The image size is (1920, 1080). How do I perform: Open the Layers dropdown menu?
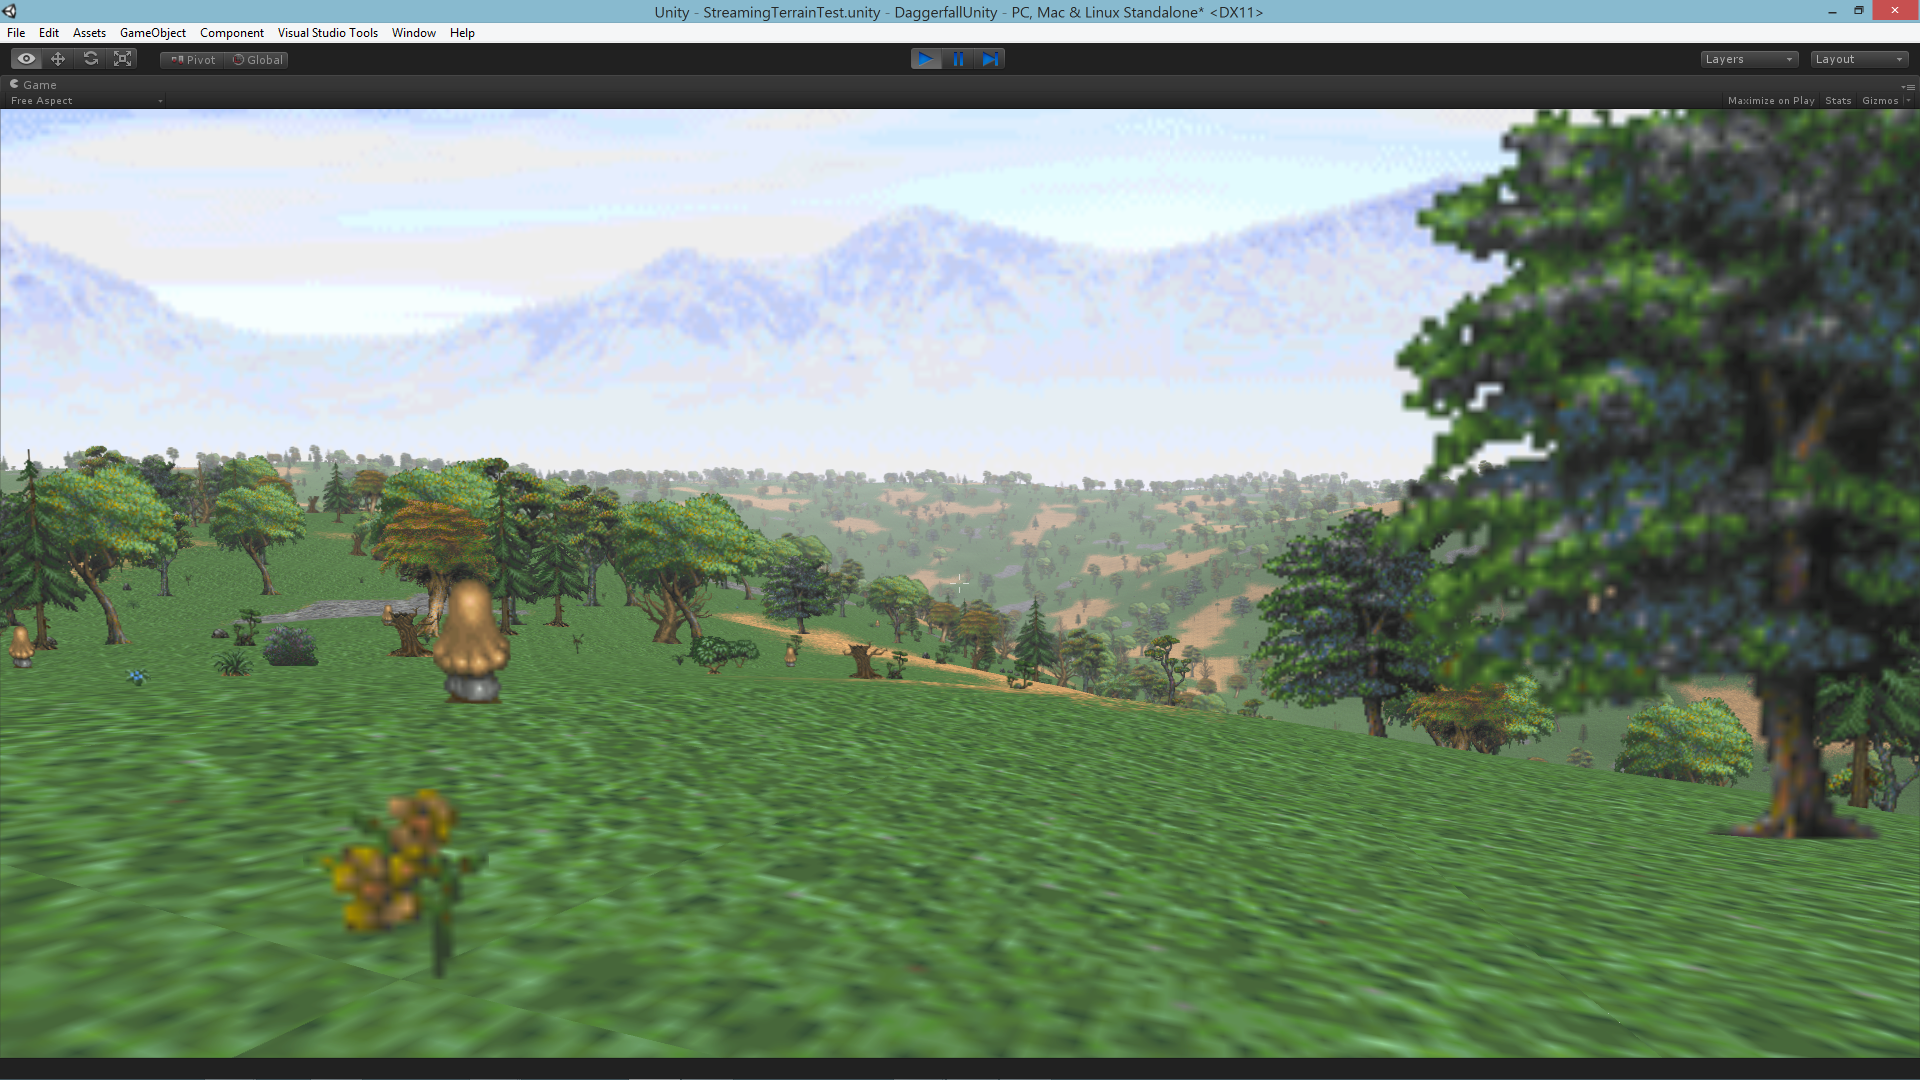pyautogui.click(x=1749, y=58)
